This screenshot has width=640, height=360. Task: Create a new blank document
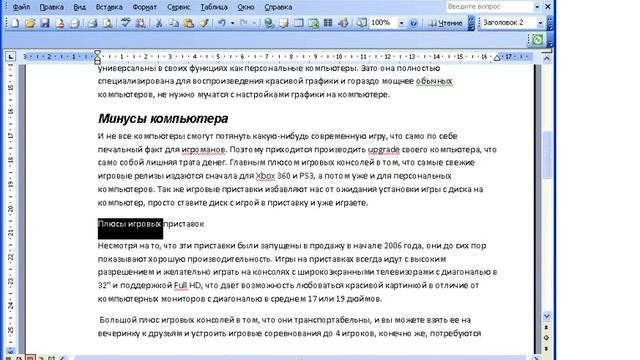point(15,23)
